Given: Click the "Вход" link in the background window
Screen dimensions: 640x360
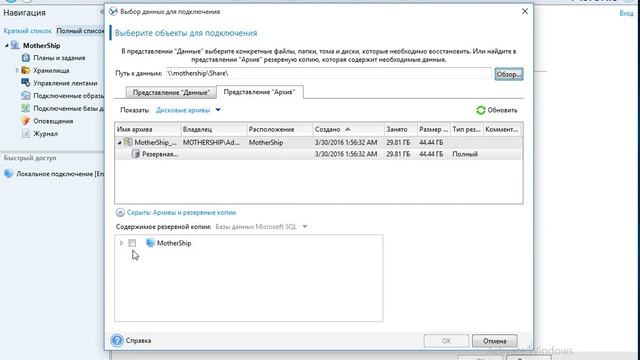Looking at the screenshot, I should (626, 13).
